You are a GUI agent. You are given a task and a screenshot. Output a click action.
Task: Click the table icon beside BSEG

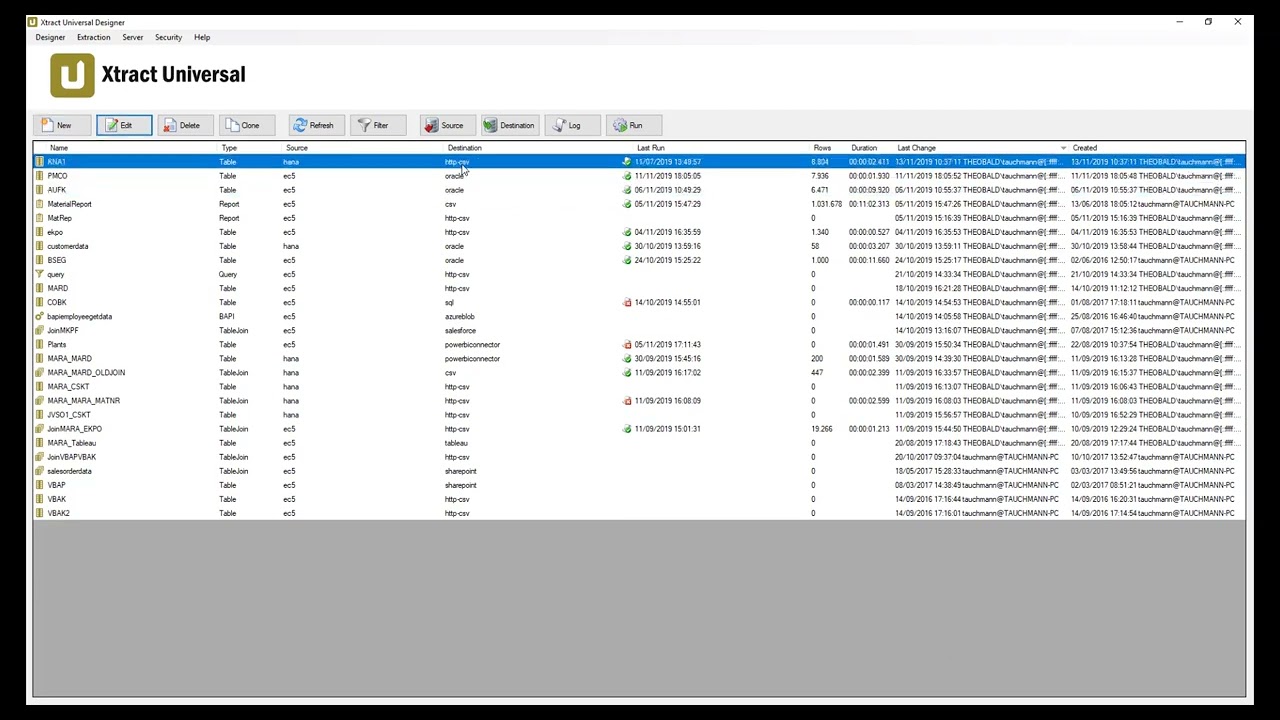[40, 260]
